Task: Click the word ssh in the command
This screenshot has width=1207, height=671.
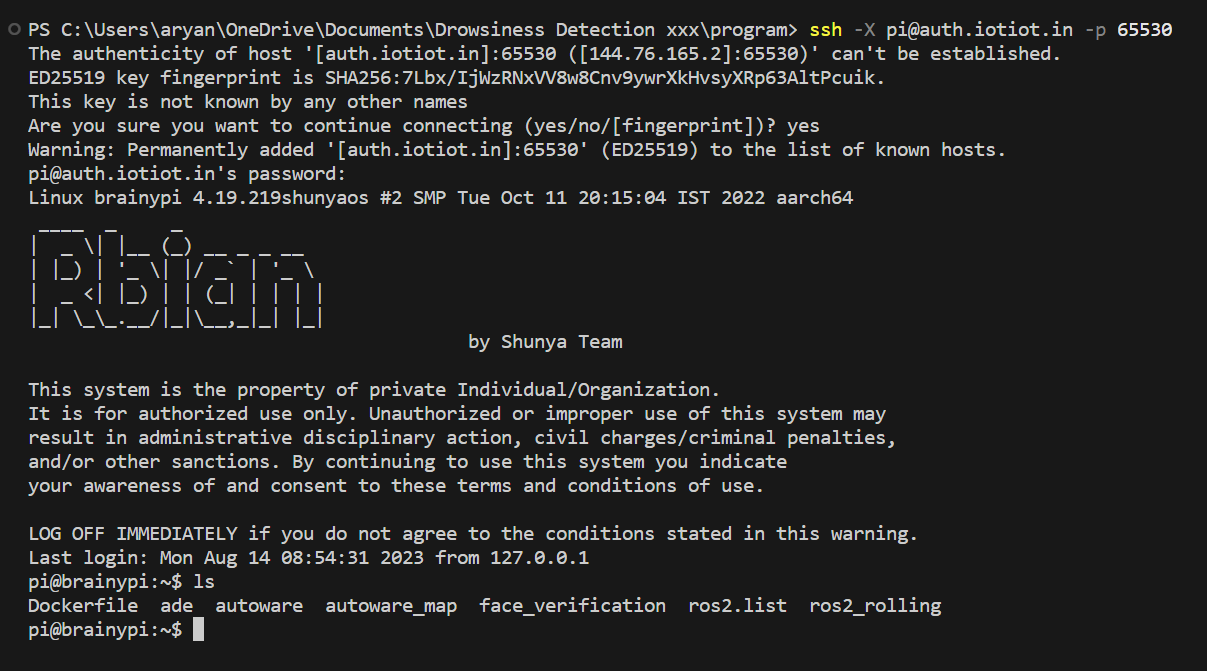Action: click(825, 30)
